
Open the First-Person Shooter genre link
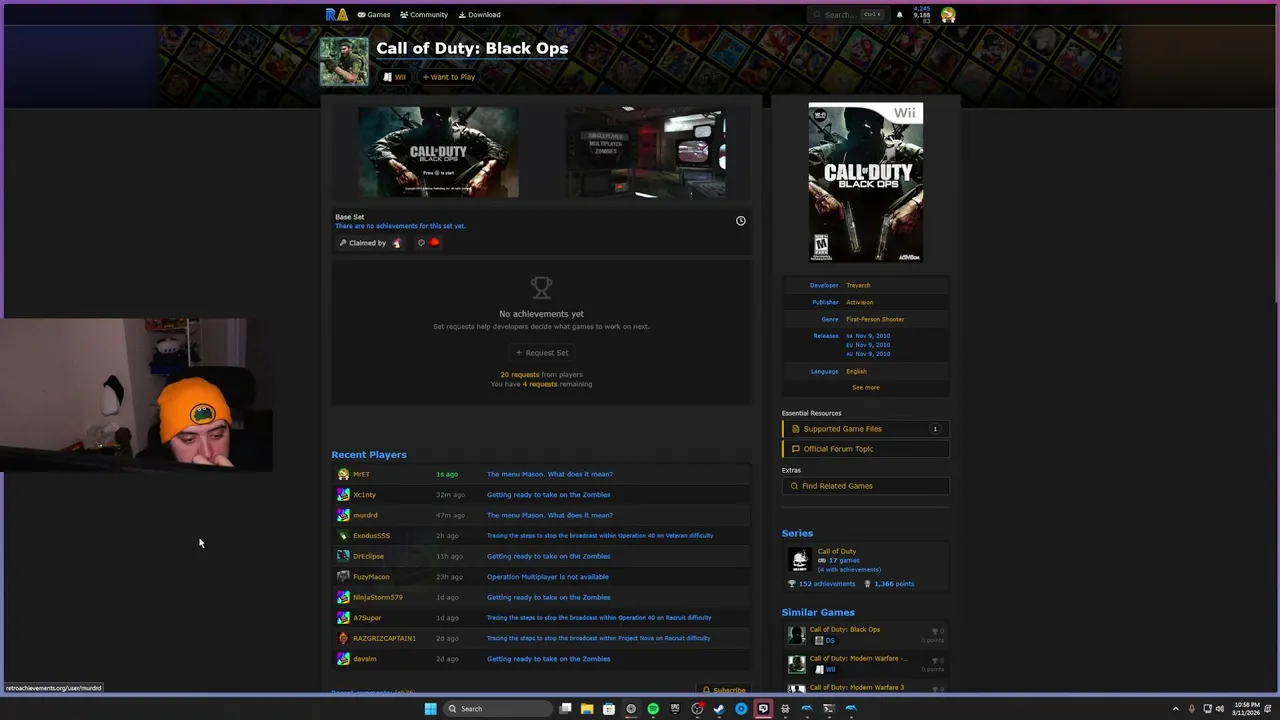pyautogui.click(x=875, y=319)
